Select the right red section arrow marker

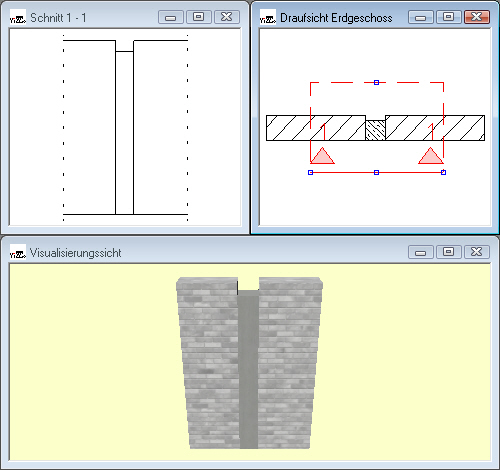point(431,156)
